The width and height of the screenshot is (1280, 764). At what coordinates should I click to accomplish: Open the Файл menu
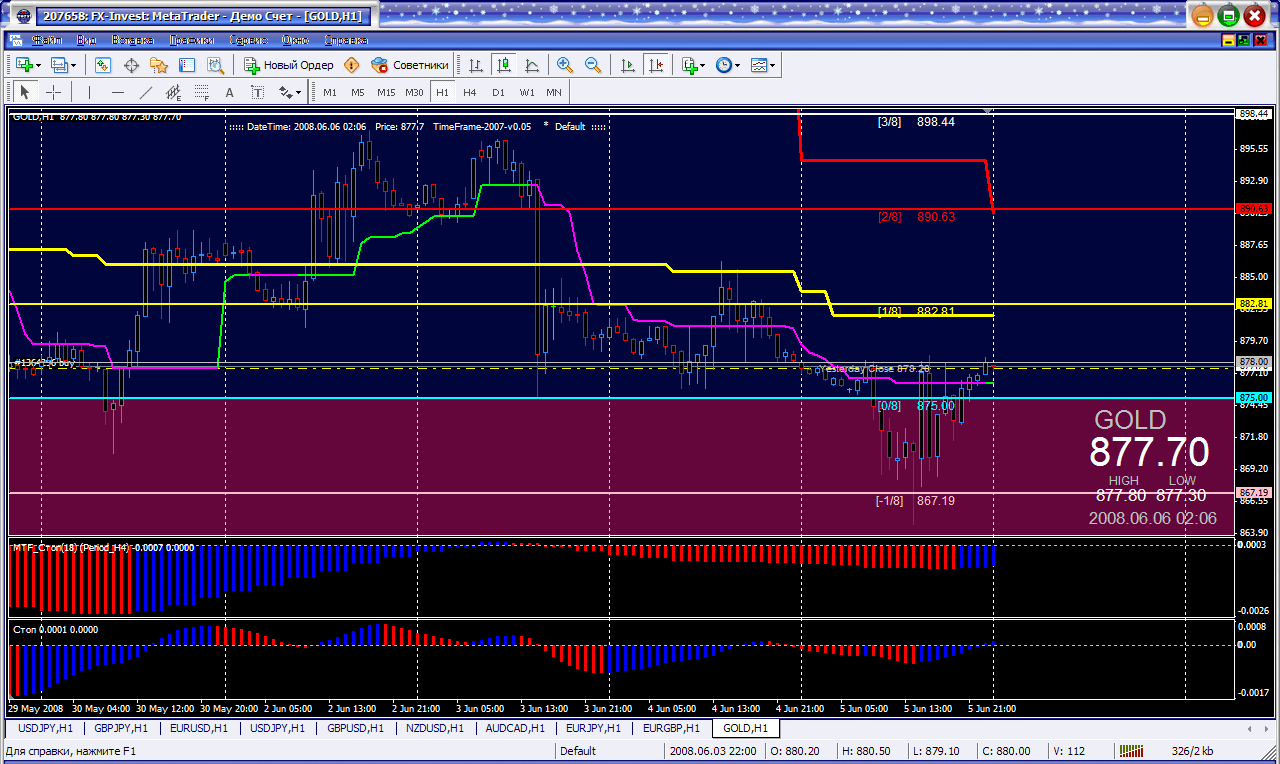tap(47, 40)
